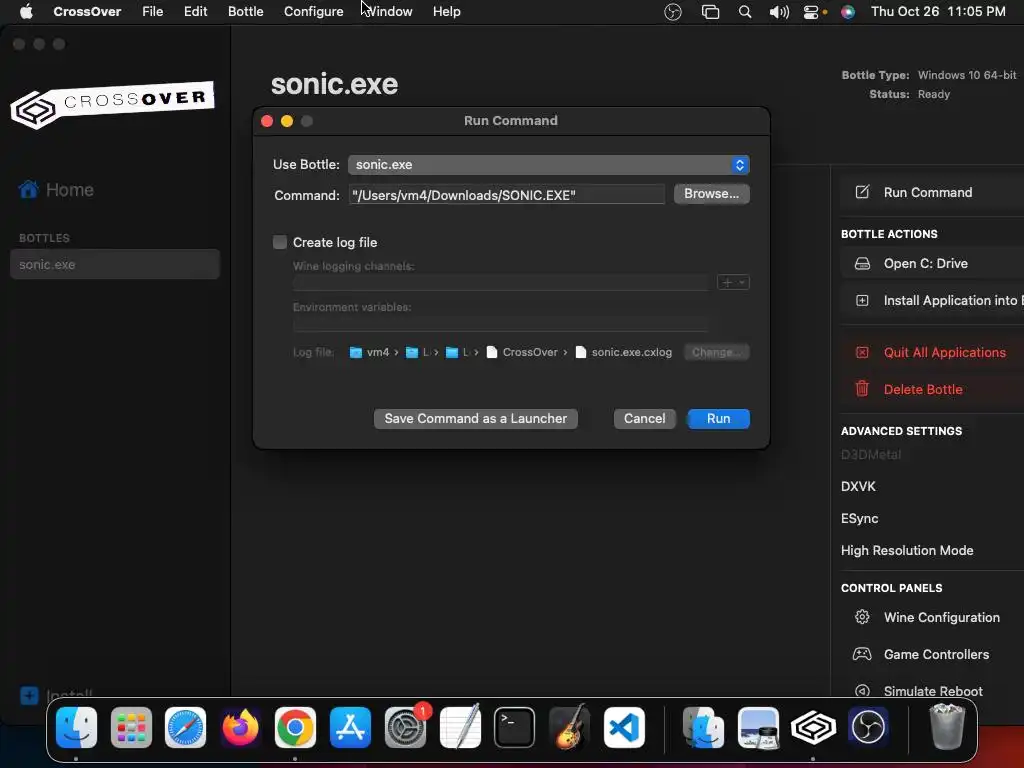Click the Cancel button

click(x=644, y=419)
